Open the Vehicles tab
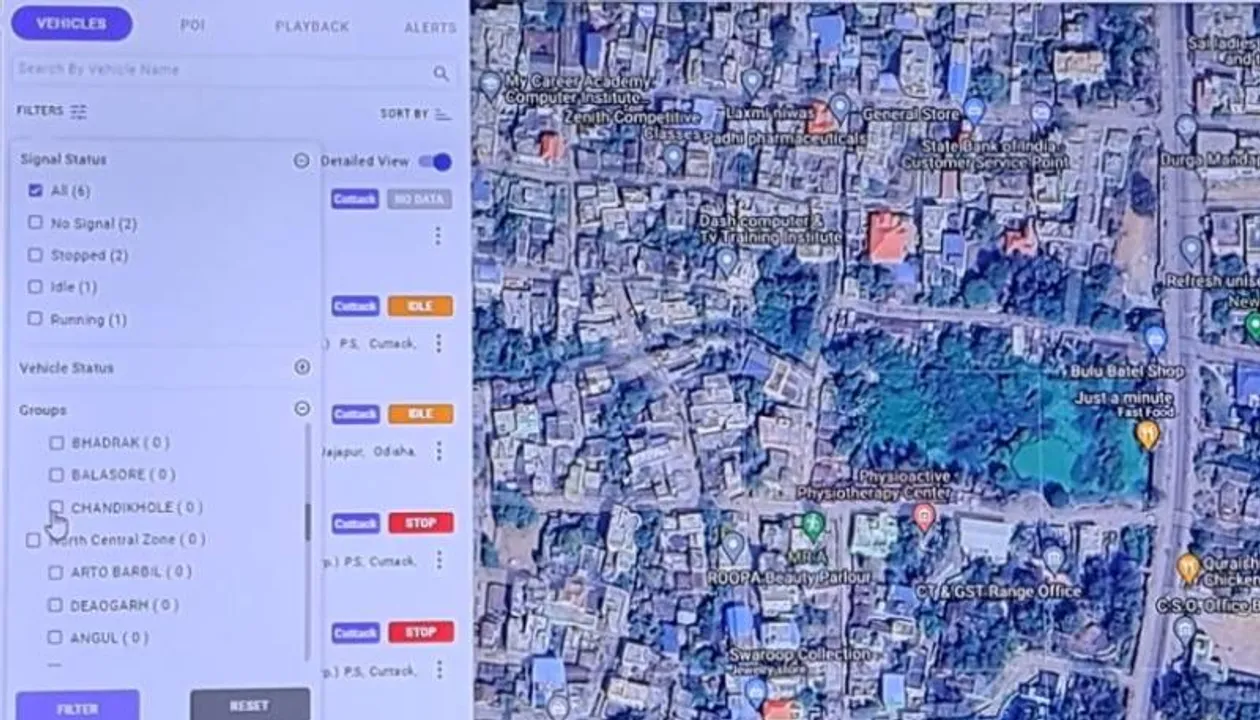This screenshot has width=1260, height=720. [71, 23]
